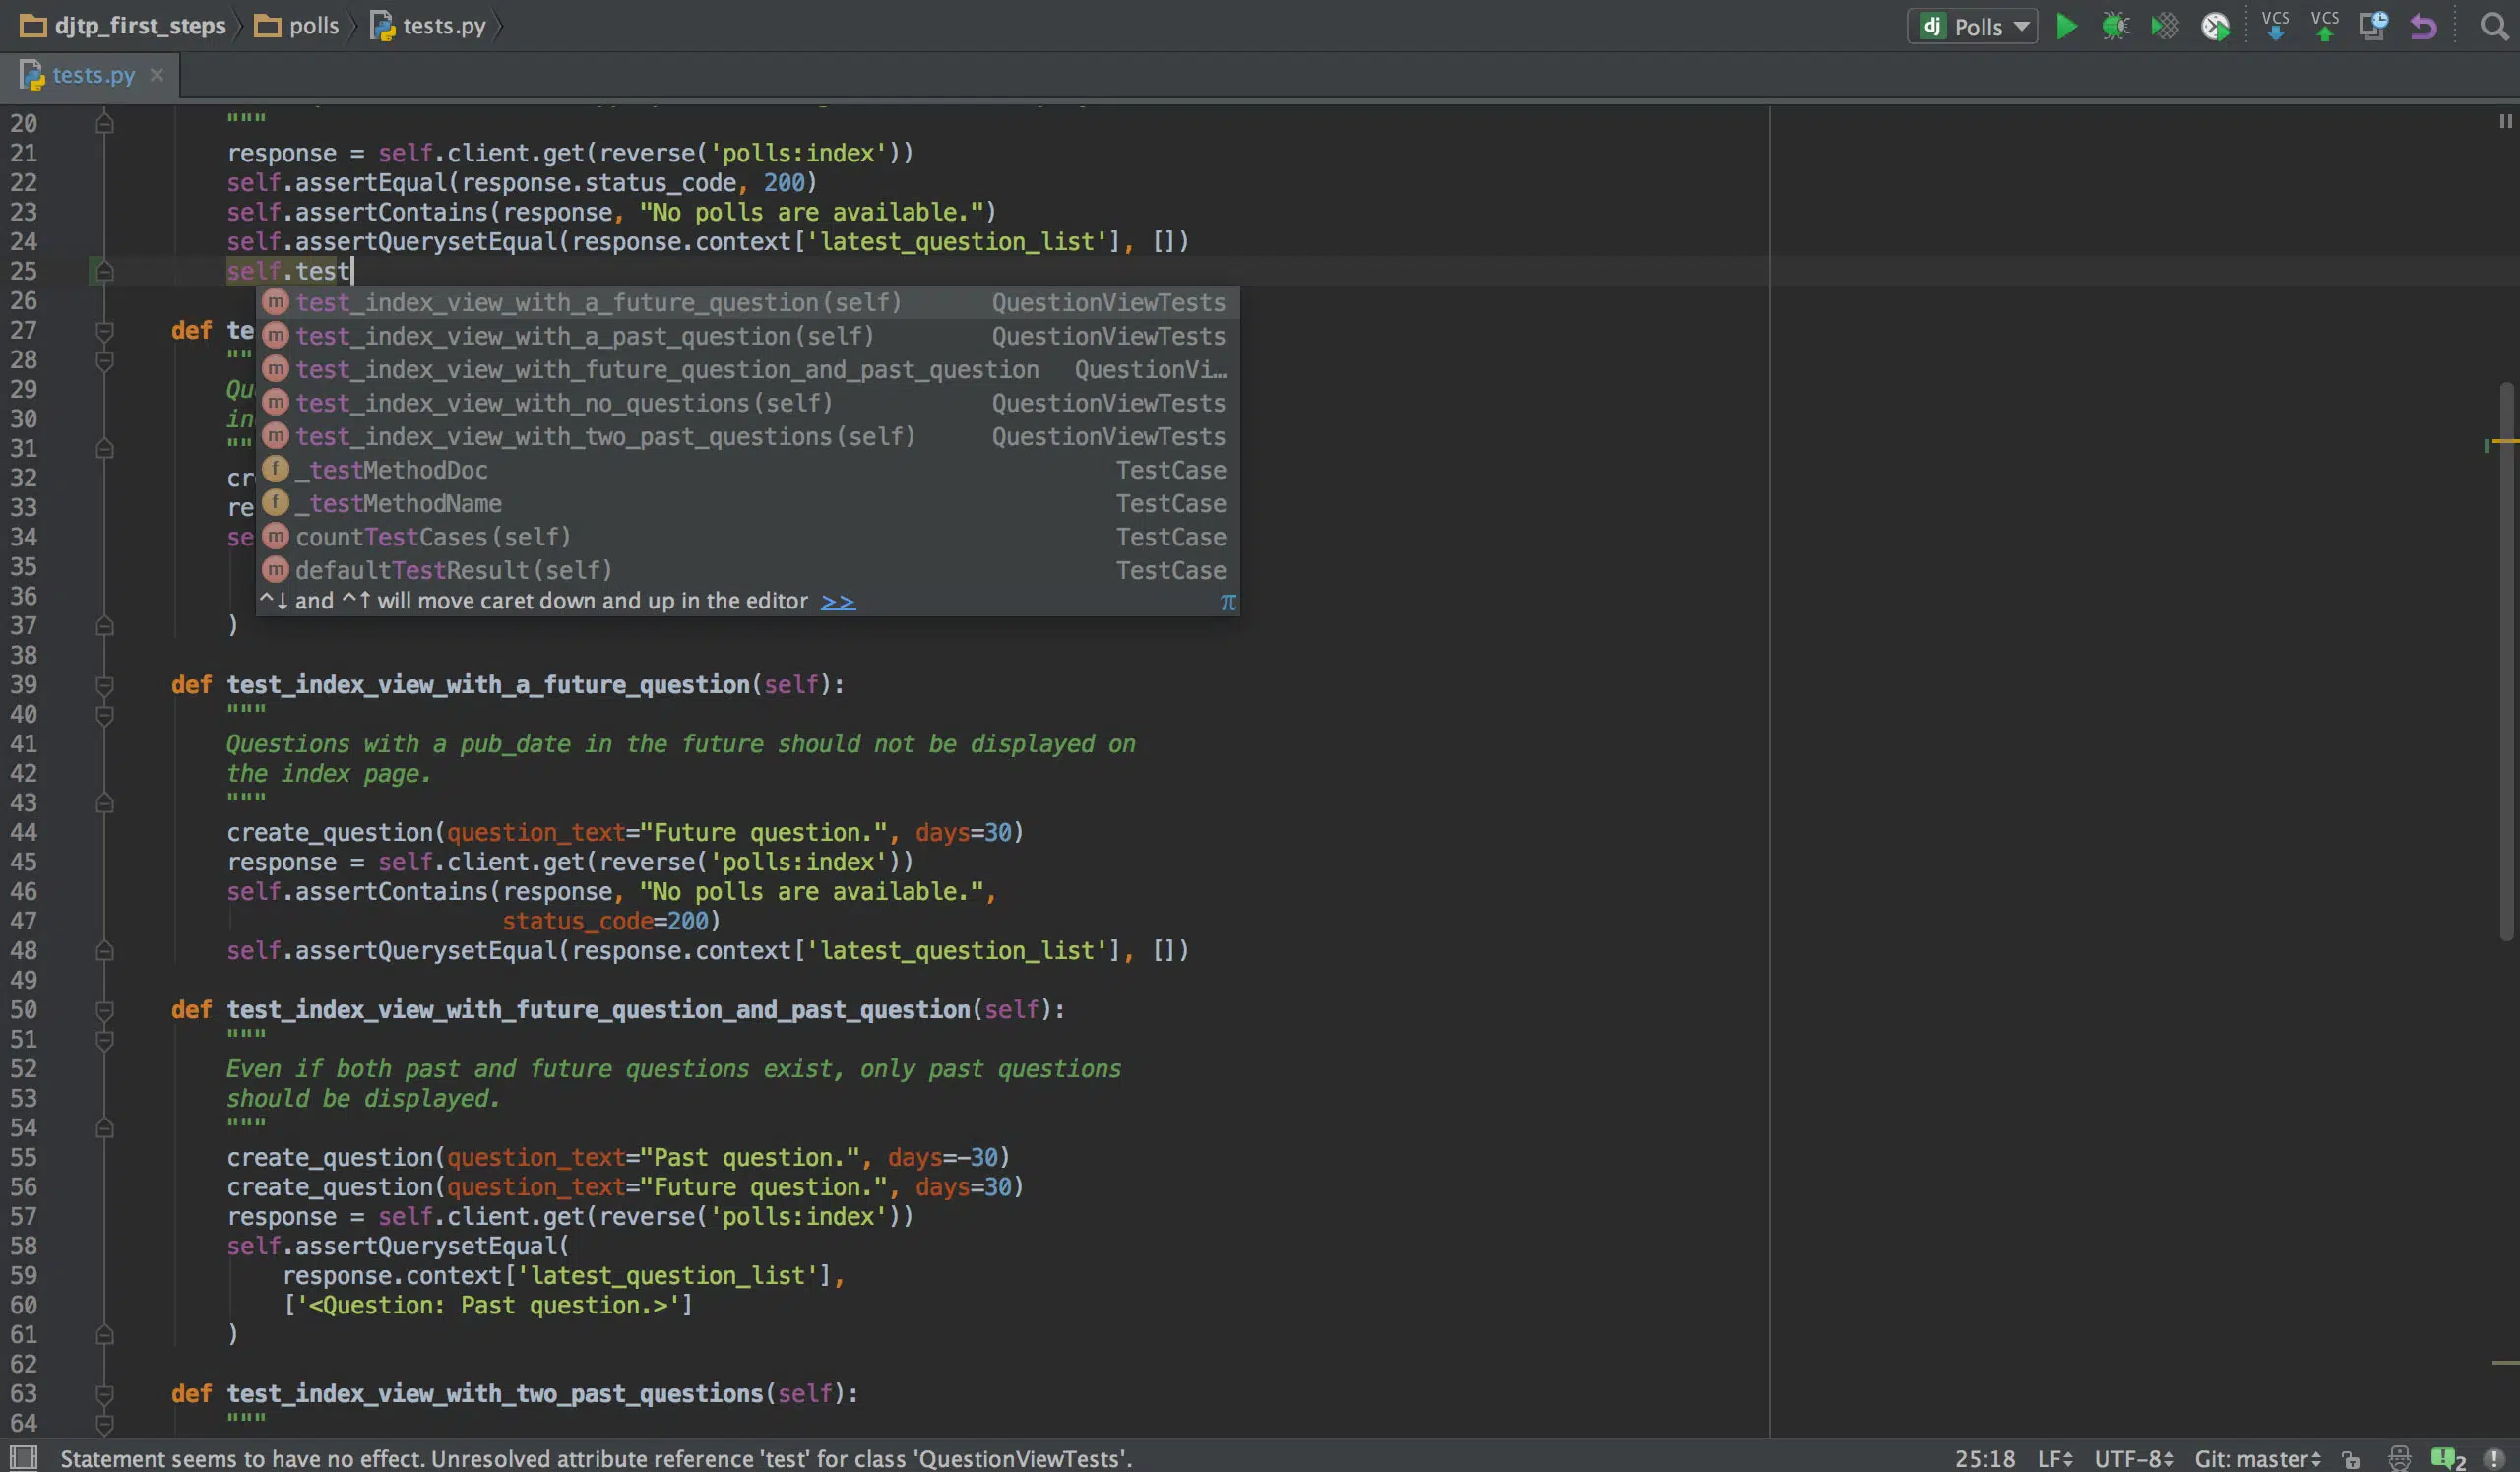Select test_index_view_with_no_questions autocomplete option
The height and width of the screenshot is (1472, 2520).
[x=560, y=403]
